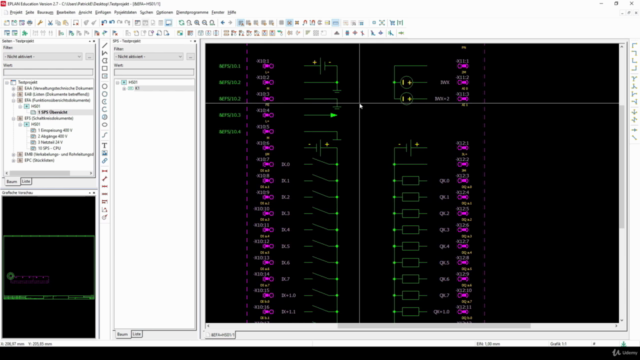Select the Ellipse drawing tool
Image resolution: width=640 pixels, height=360 pixels.
[x=105, y=125]
